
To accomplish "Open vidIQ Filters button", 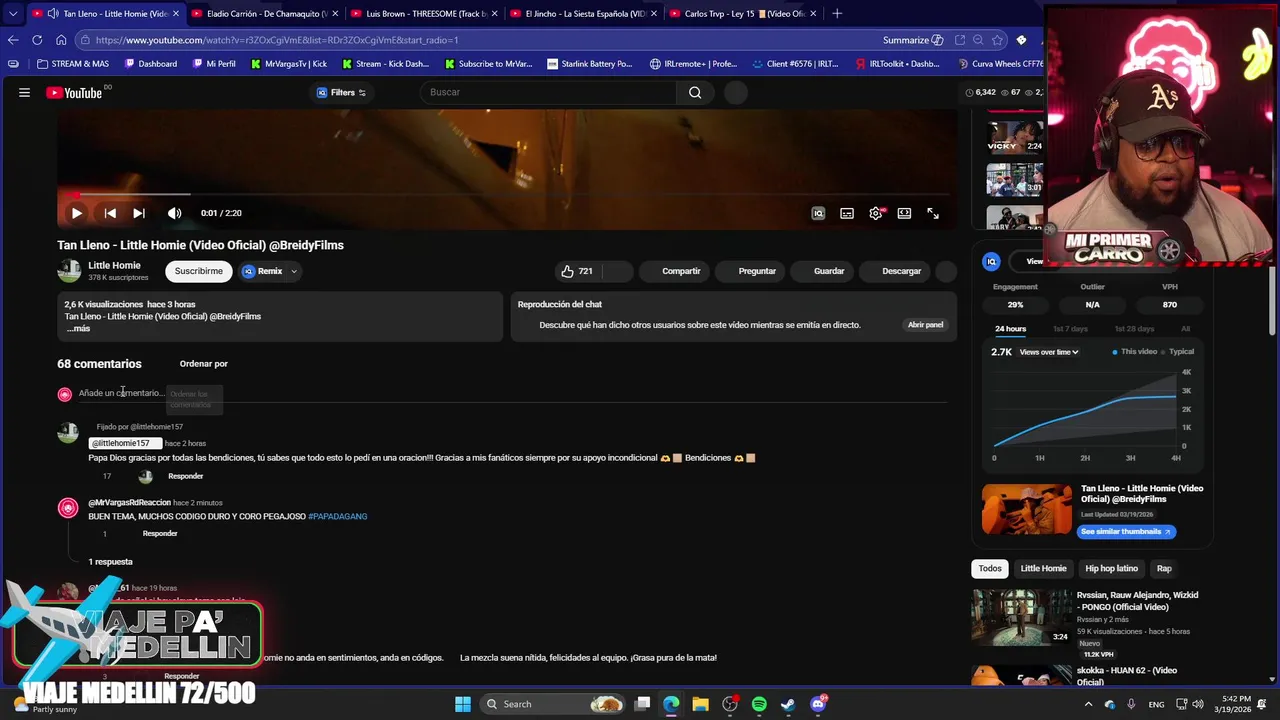I will [341, 93].
